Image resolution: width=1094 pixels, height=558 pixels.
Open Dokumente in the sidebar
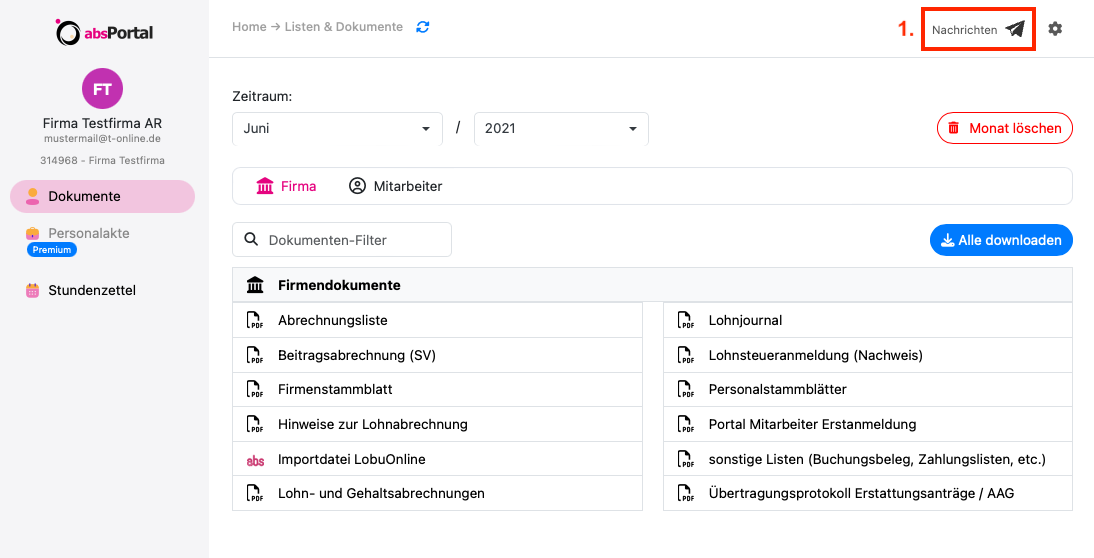click(x=102, y=197)
